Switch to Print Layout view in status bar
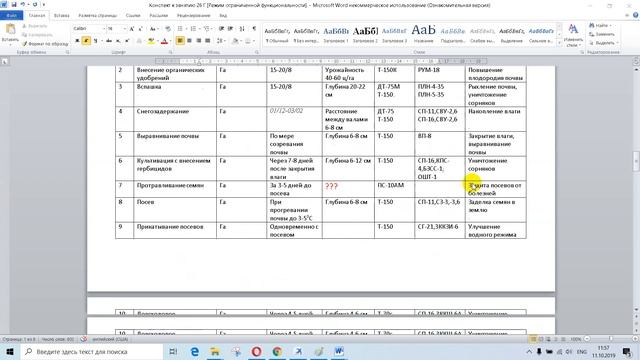Screen dimensions: 640x360 [533, 339]
